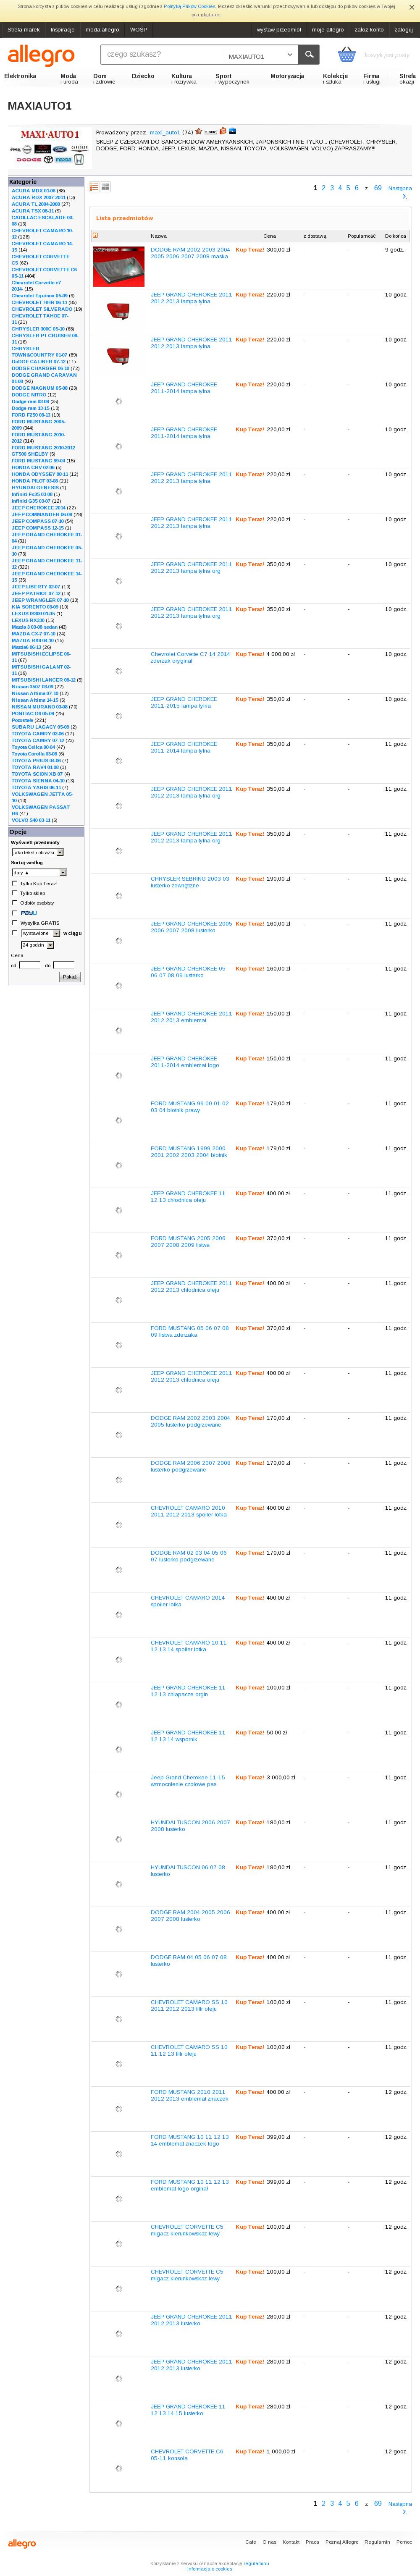Viewport: 420px width, 2576px height.
Task: Click the DODGE RAM hood thumbnail
Action: click(x=118, y=267)
